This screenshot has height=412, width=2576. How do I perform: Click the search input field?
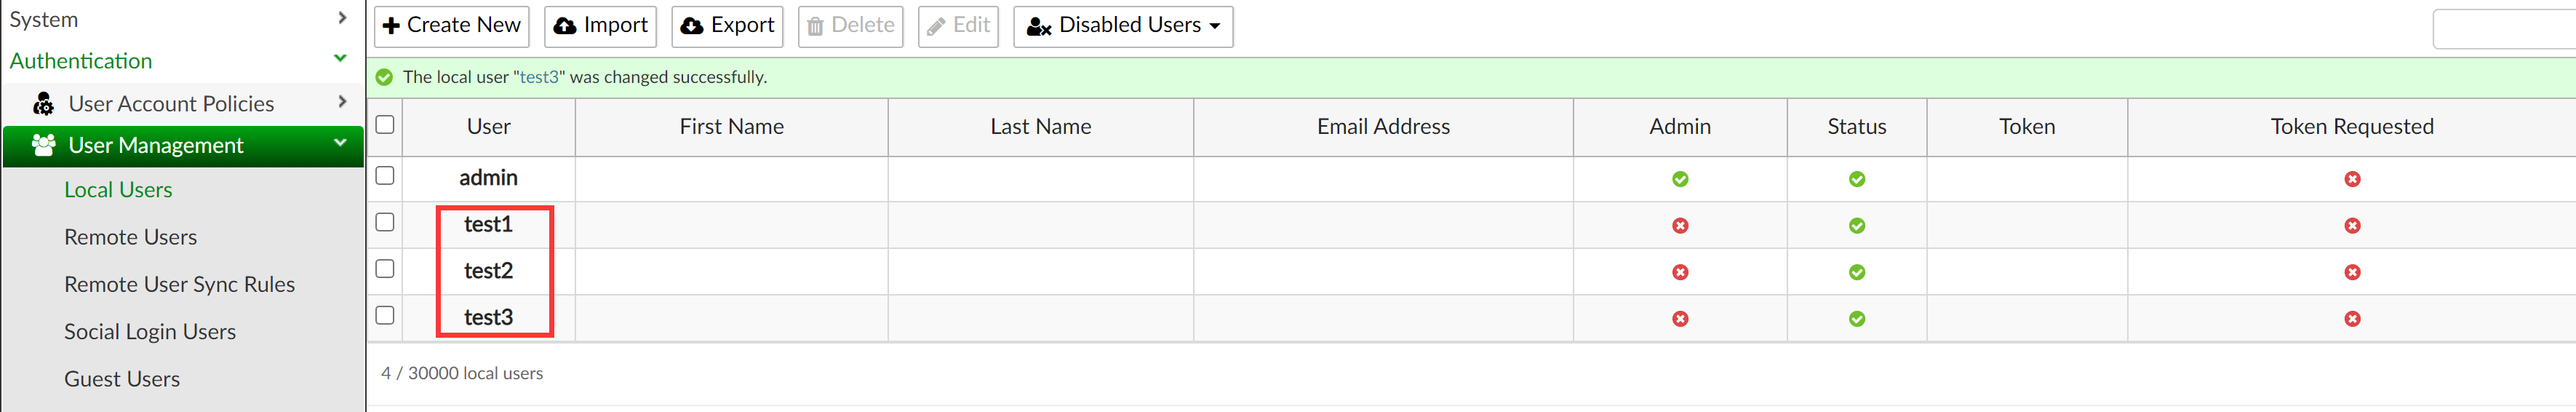point(2505,29)
